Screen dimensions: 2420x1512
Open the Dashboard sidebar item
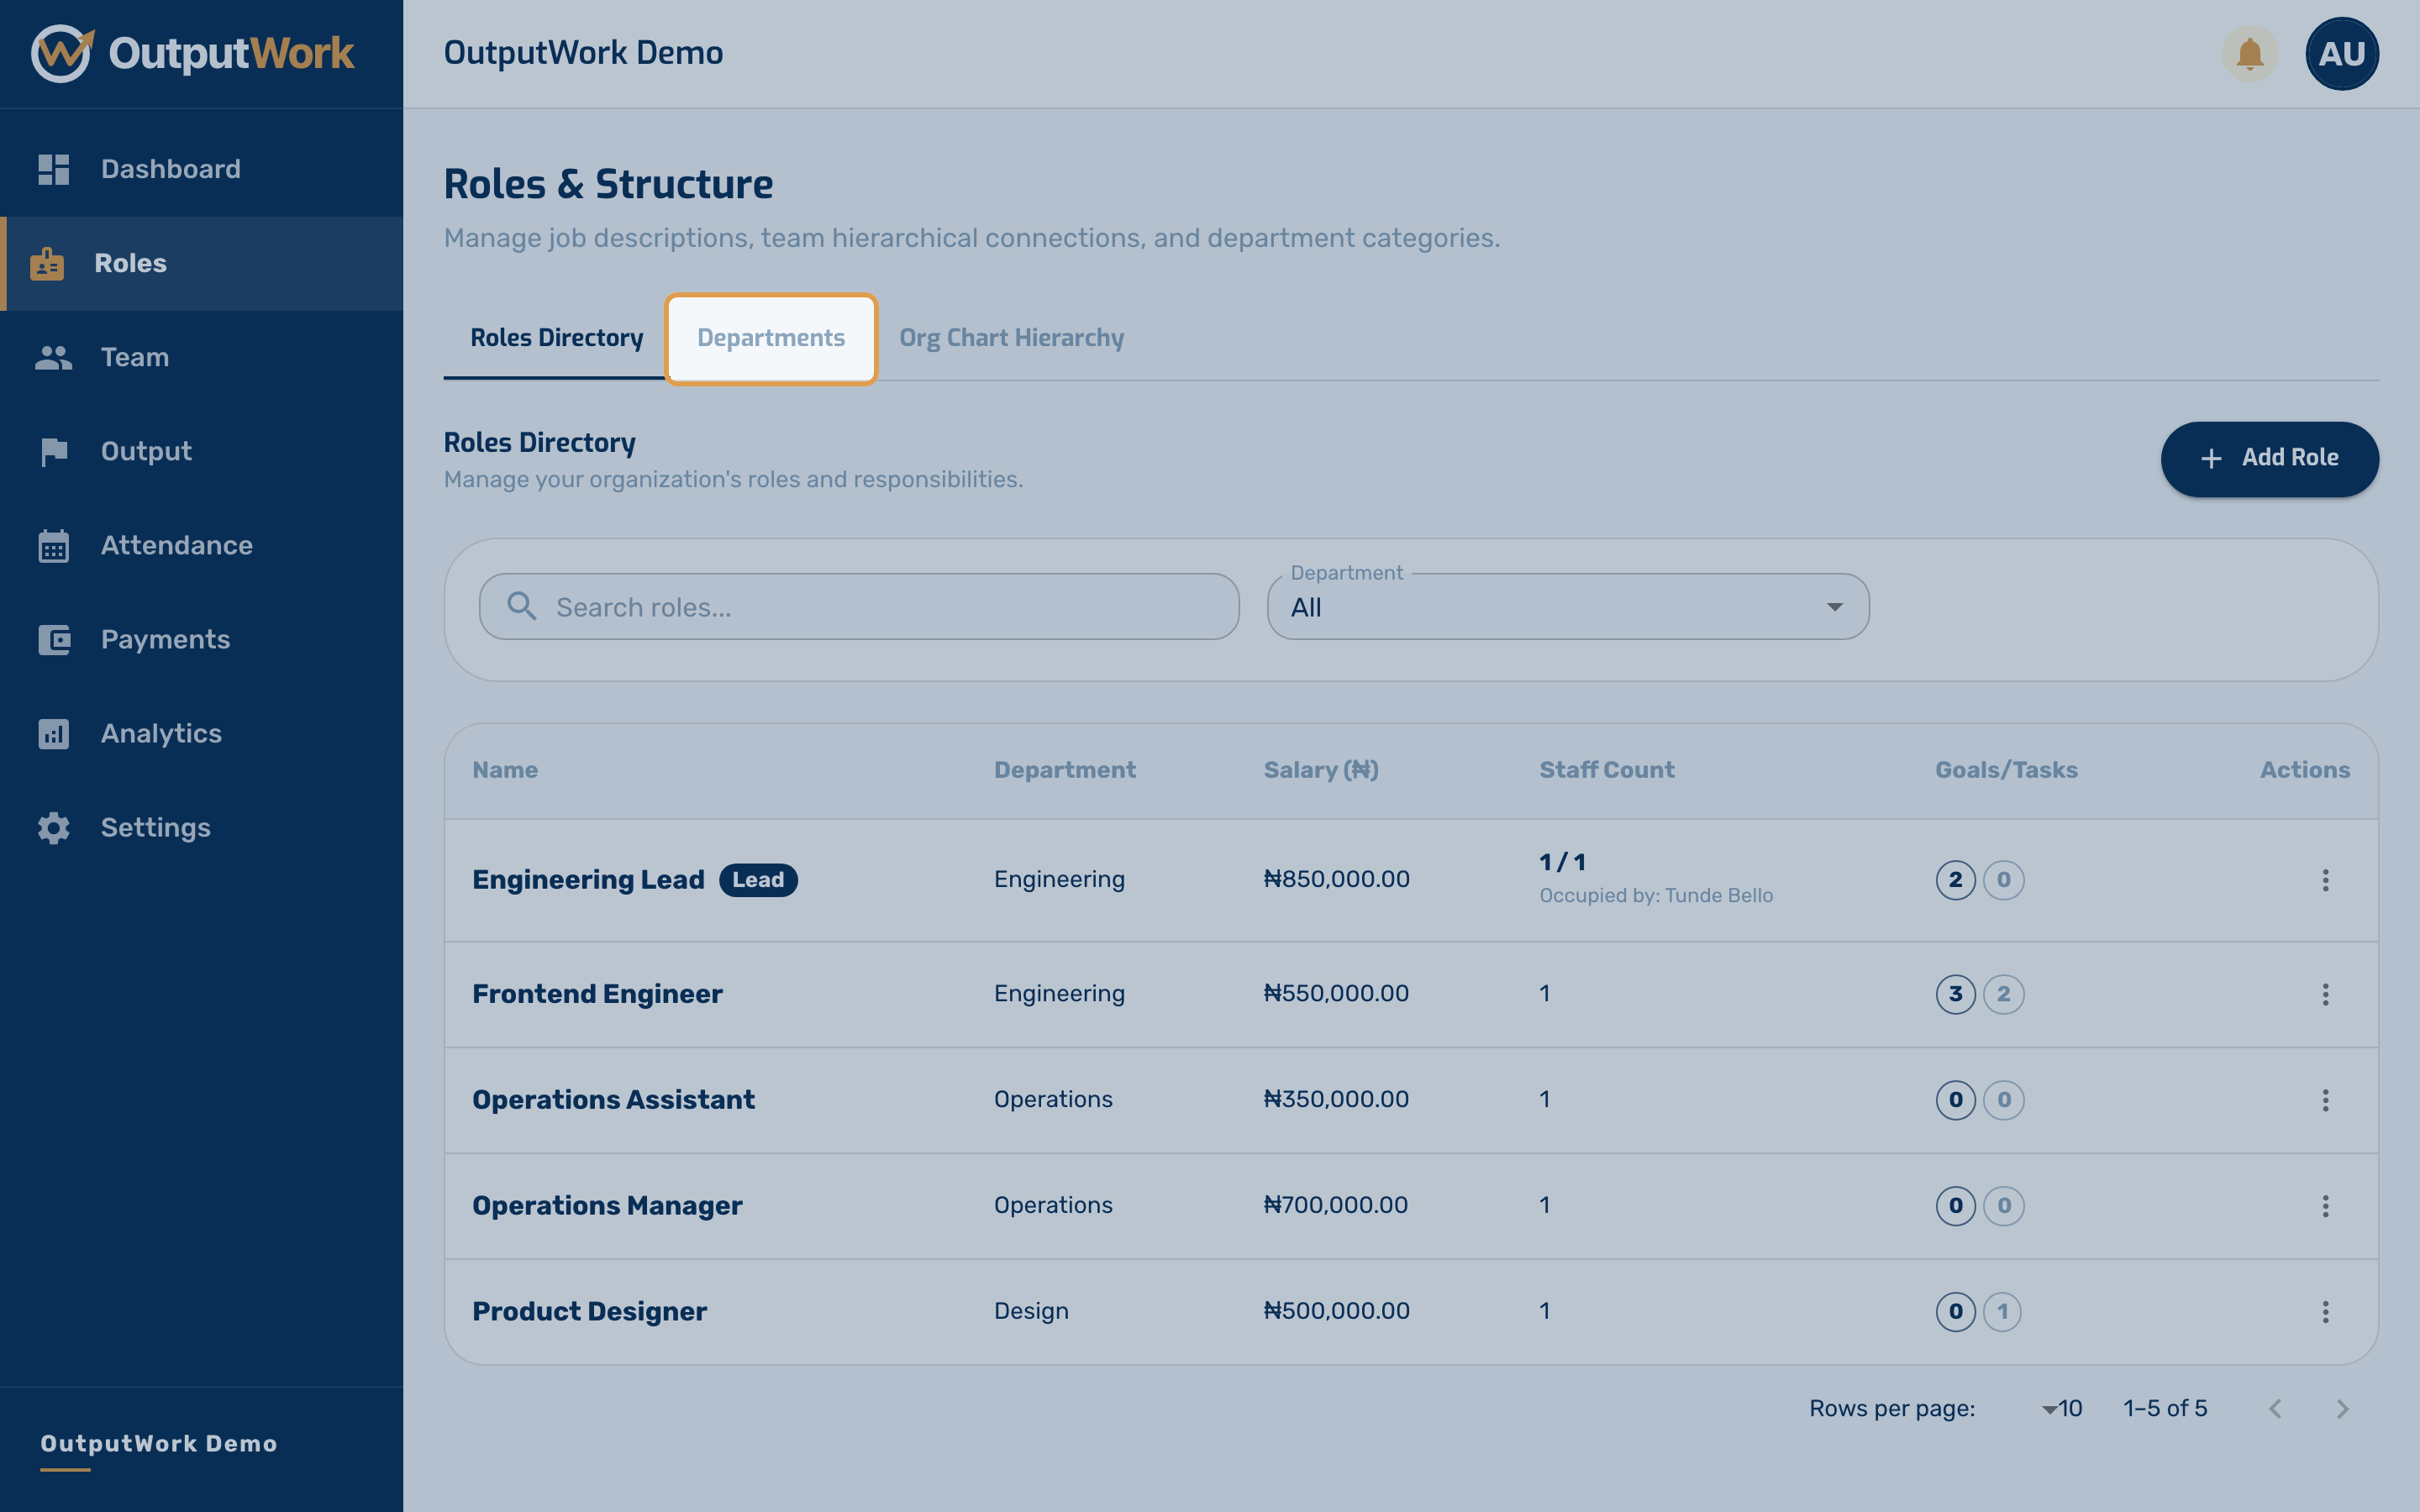coord(201,169)
